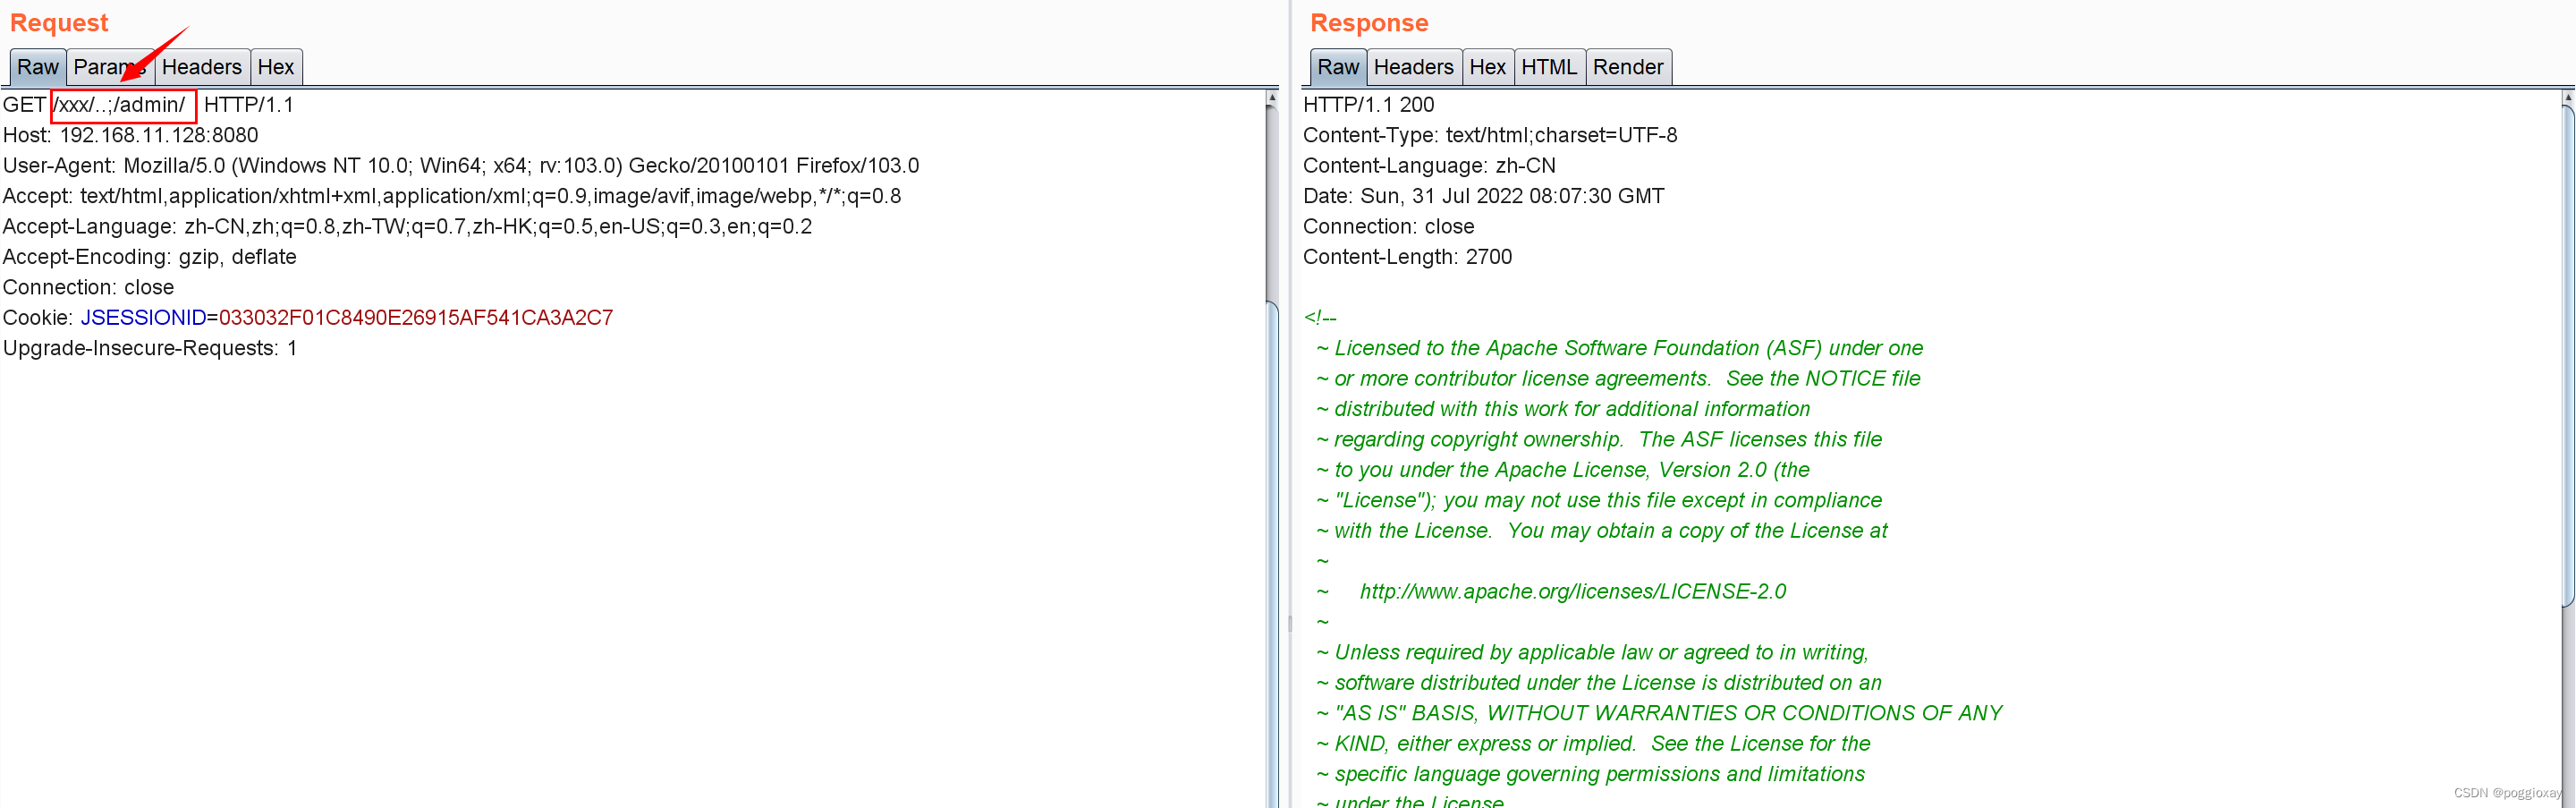
Task: Click the User-Agent header line
Action: click(x=461, y=165)
